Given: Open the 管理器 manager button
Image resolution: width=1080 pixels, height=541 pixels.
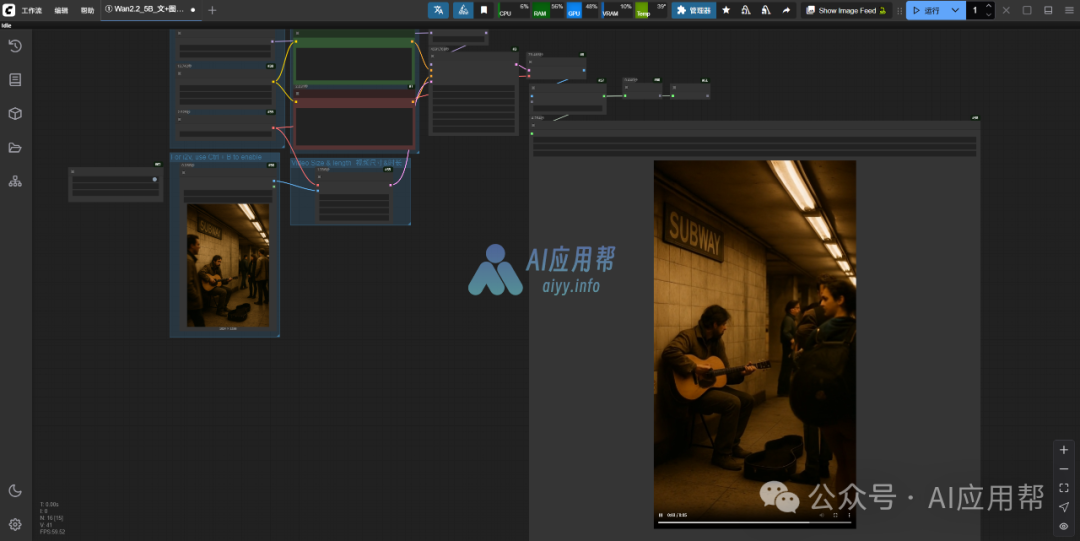Looking at the screenshot, I should tap(694, 10).
